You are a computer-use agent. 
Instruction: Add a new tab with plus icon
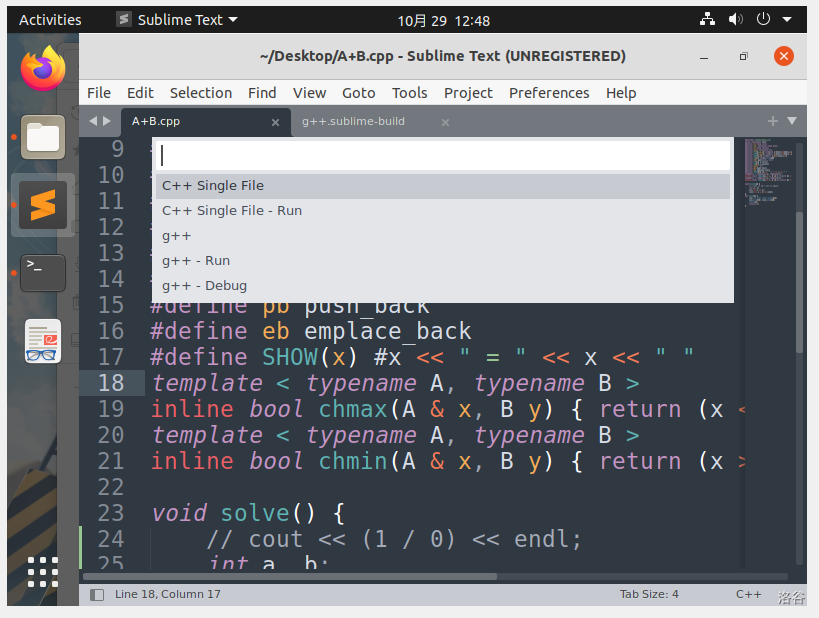click(772, 121)
